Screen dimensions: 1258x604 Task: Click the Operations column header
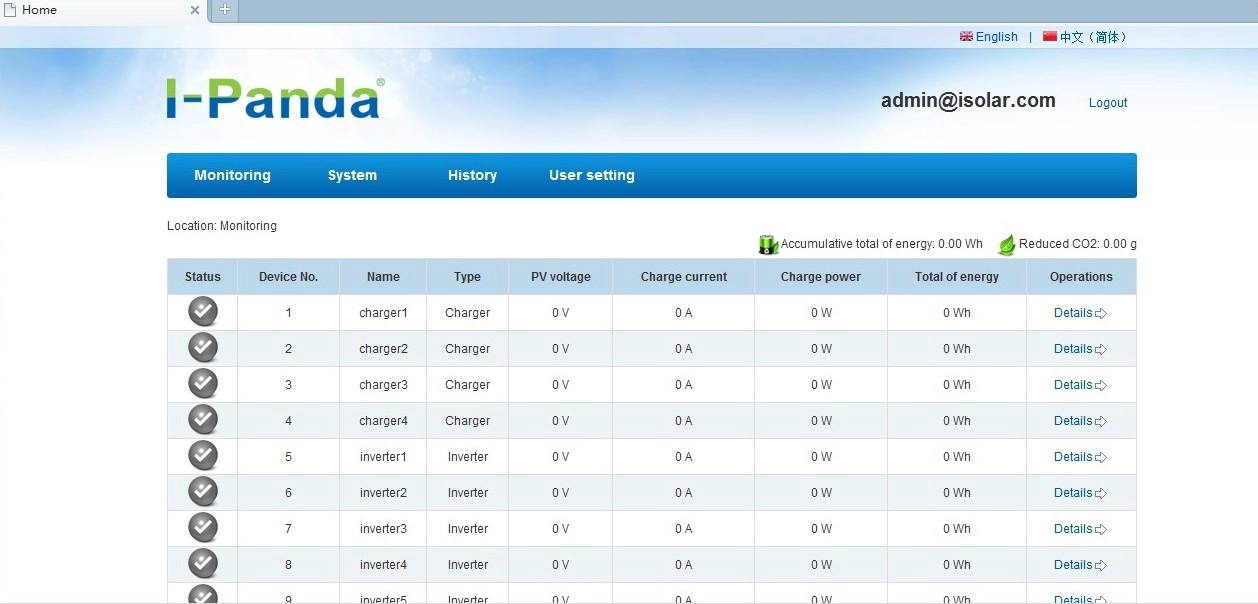click(1081, 277)
